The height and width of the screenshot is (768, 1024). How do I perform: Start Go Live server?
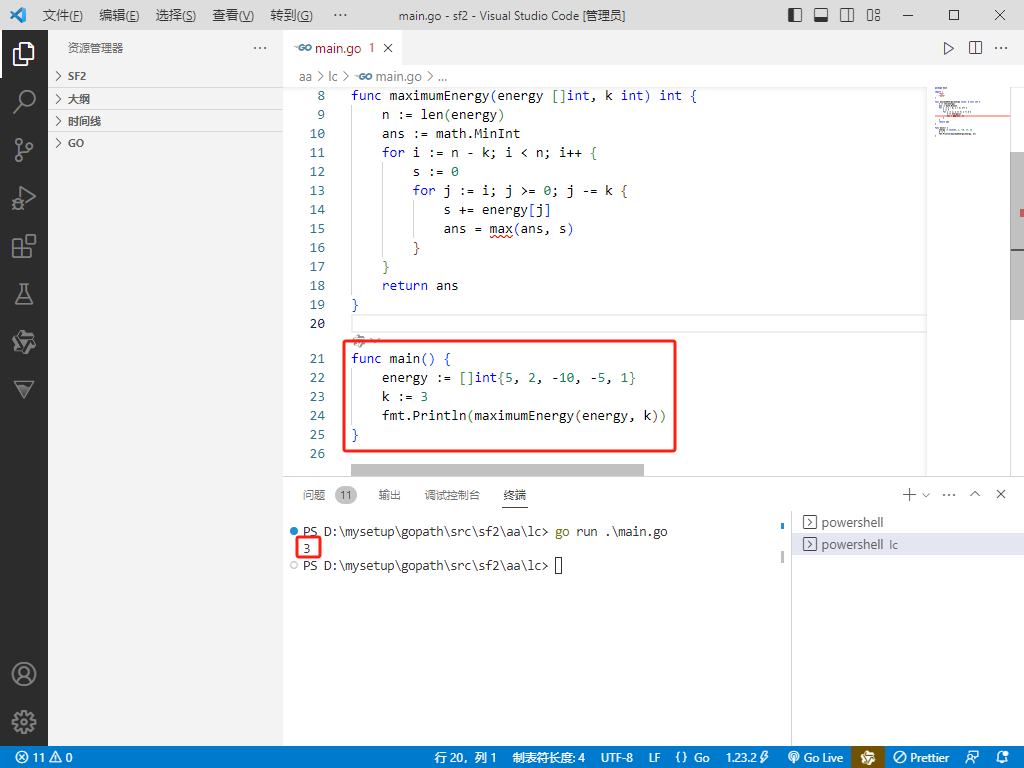(x=816, y=758)
